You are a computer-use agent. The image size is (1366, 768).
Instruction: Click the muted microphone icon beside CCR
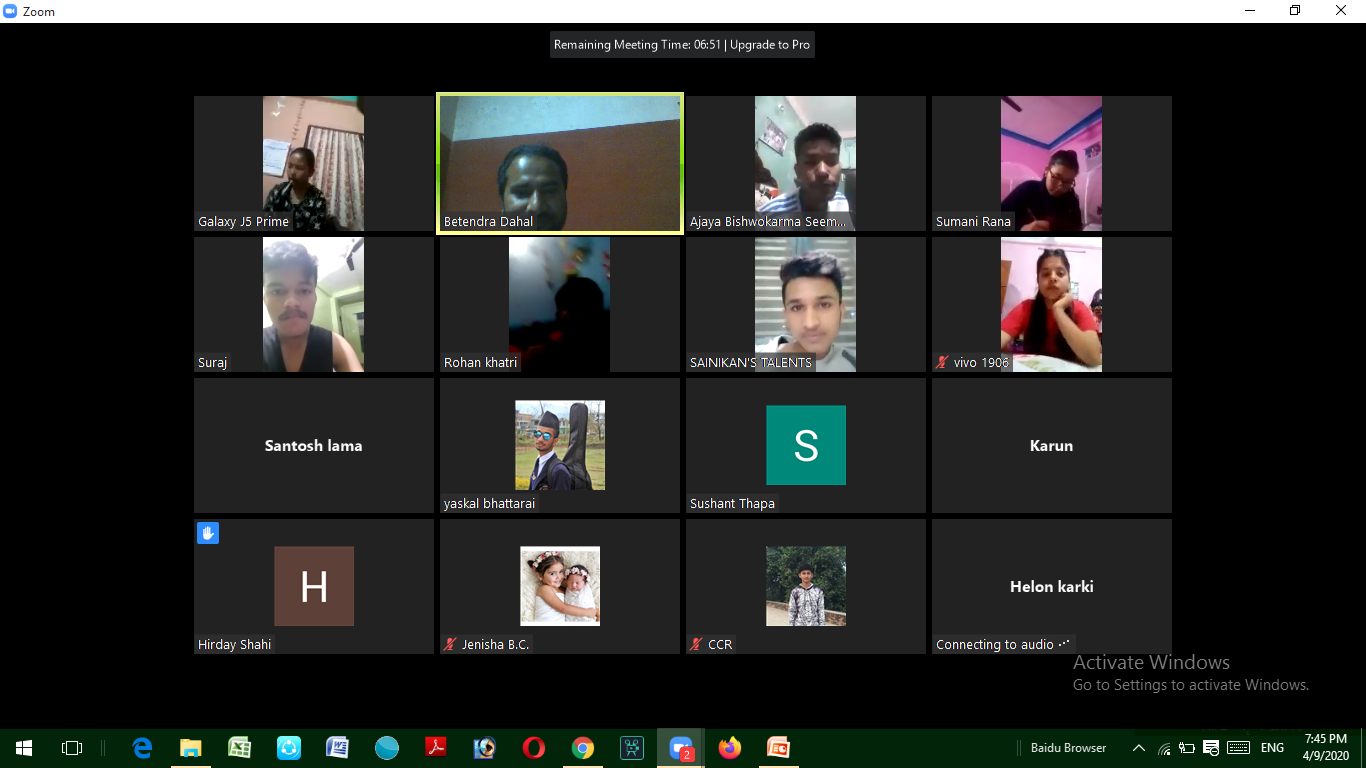[x=696, y=645]
